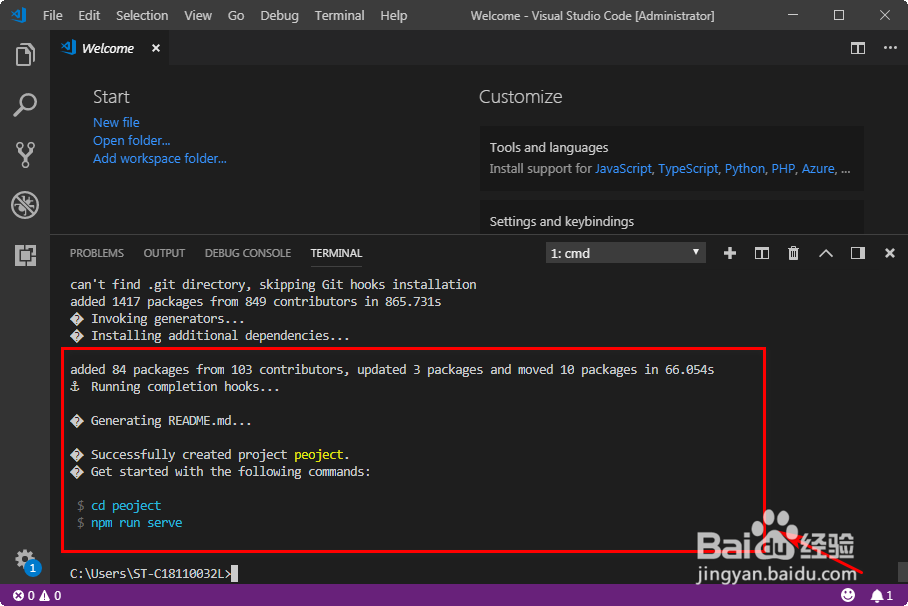Install PHP support link
The height and width of the screenshot is (606, 908).
click(x=783, y=169)
